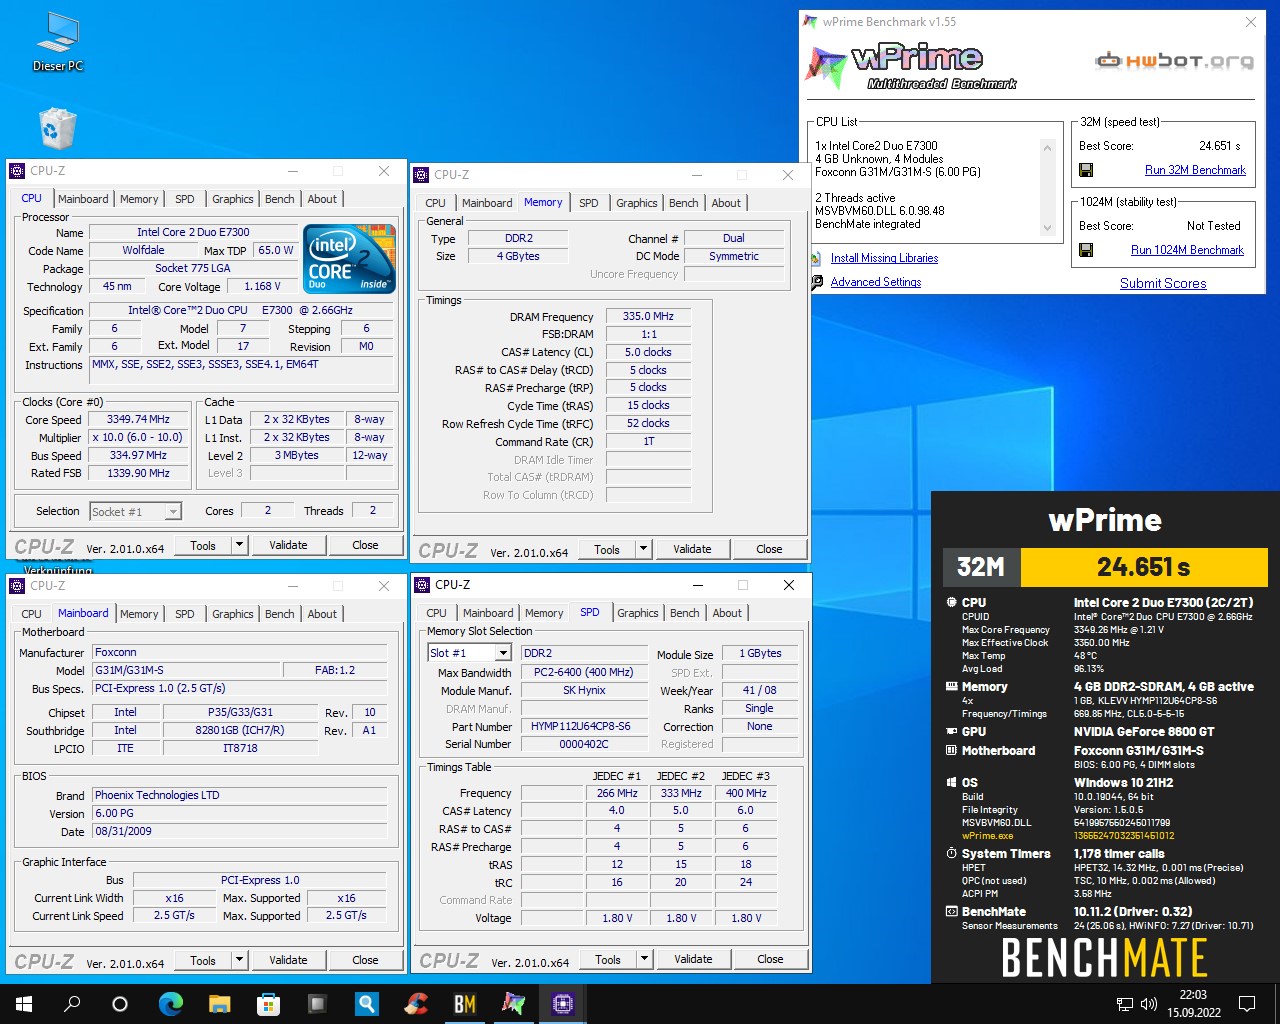Image resolution: width=1280 pixels, height=1024 pixels.
Task: Click Tools button in Mainboard window
Action: tap(203, 960)
